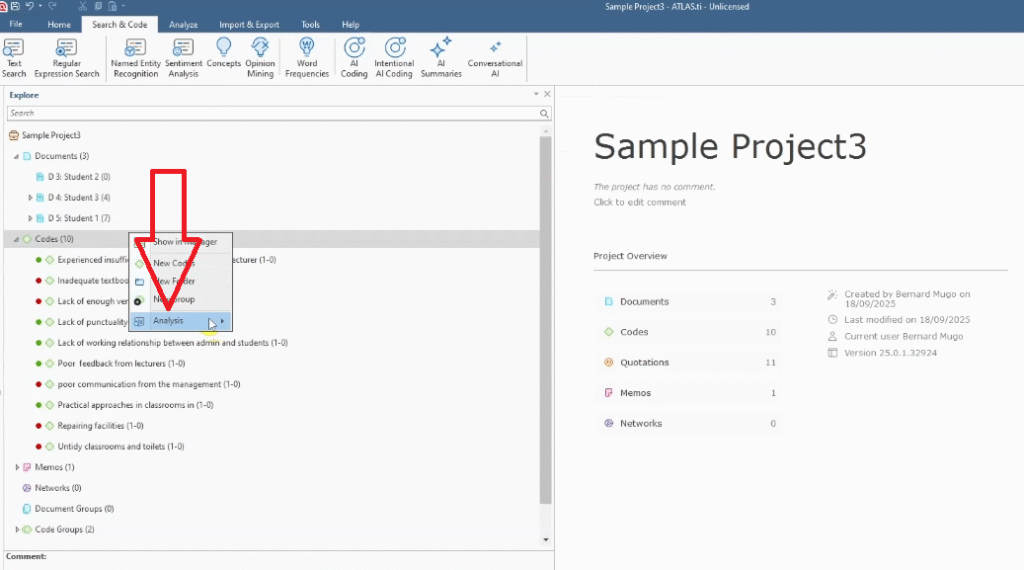Image resolution: width=1024 pixels, height=570 pixels.
Task: Open Quotations in Project Overview
Action: [x=644, y=362]
